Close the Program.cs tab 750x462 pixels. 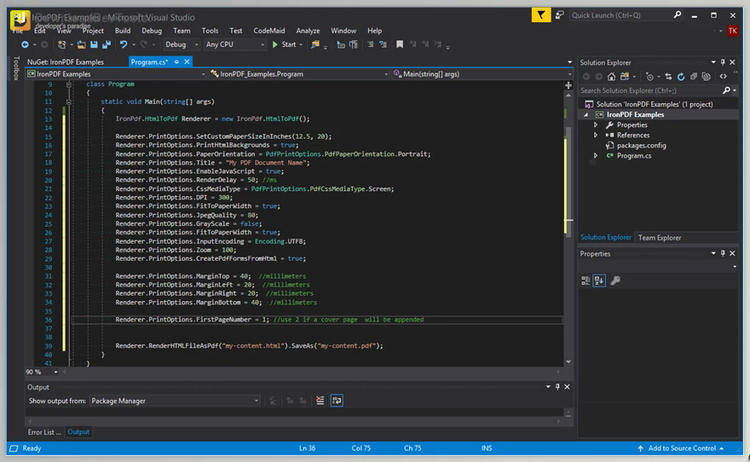point(187,62)
